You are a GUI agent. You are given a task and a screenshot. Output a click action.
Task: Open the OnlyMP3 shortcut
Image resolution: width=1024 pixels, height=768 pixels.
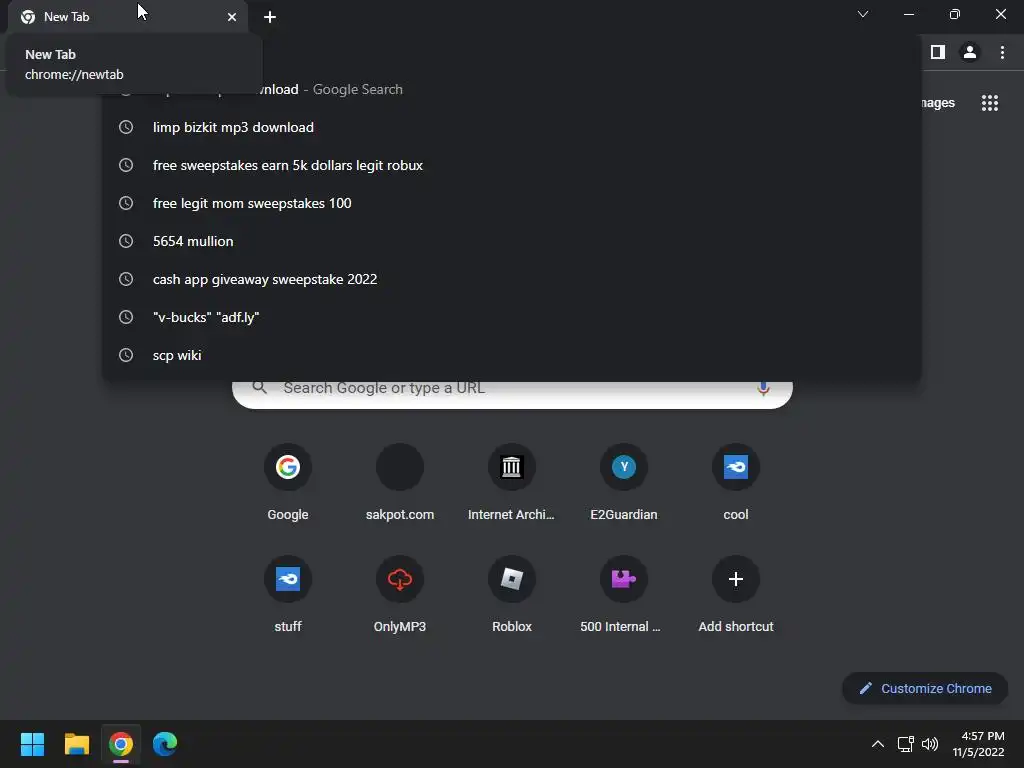pos(400,595)
